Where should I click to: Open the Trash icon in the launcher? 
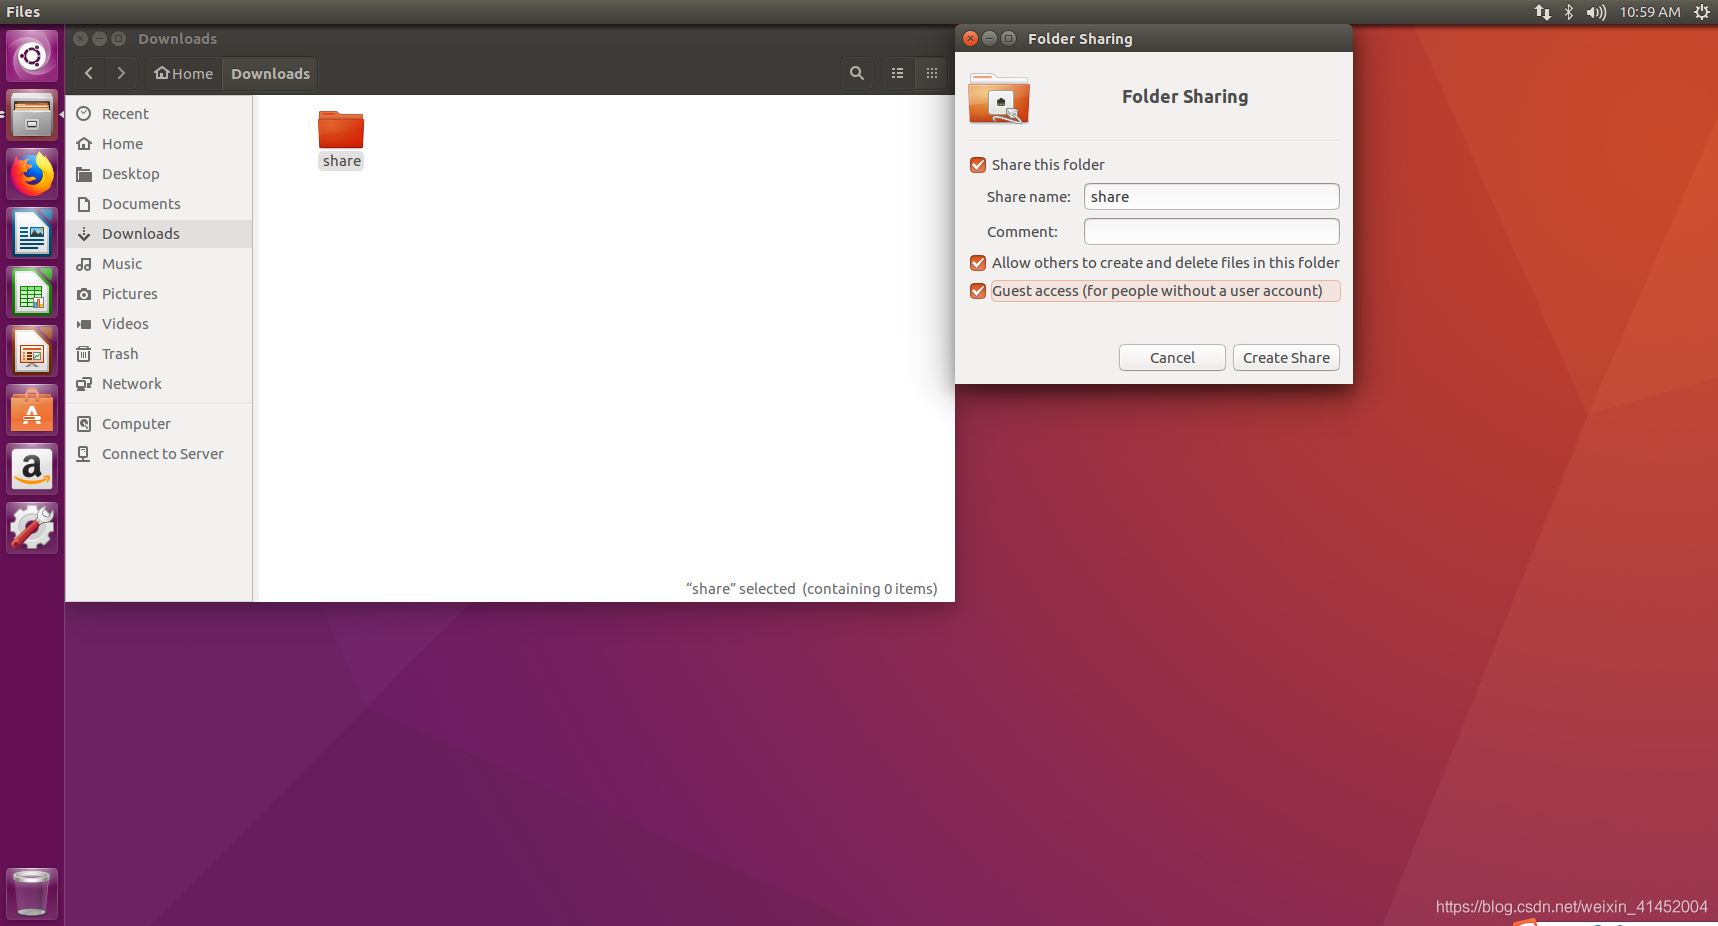tap(32, 893)
